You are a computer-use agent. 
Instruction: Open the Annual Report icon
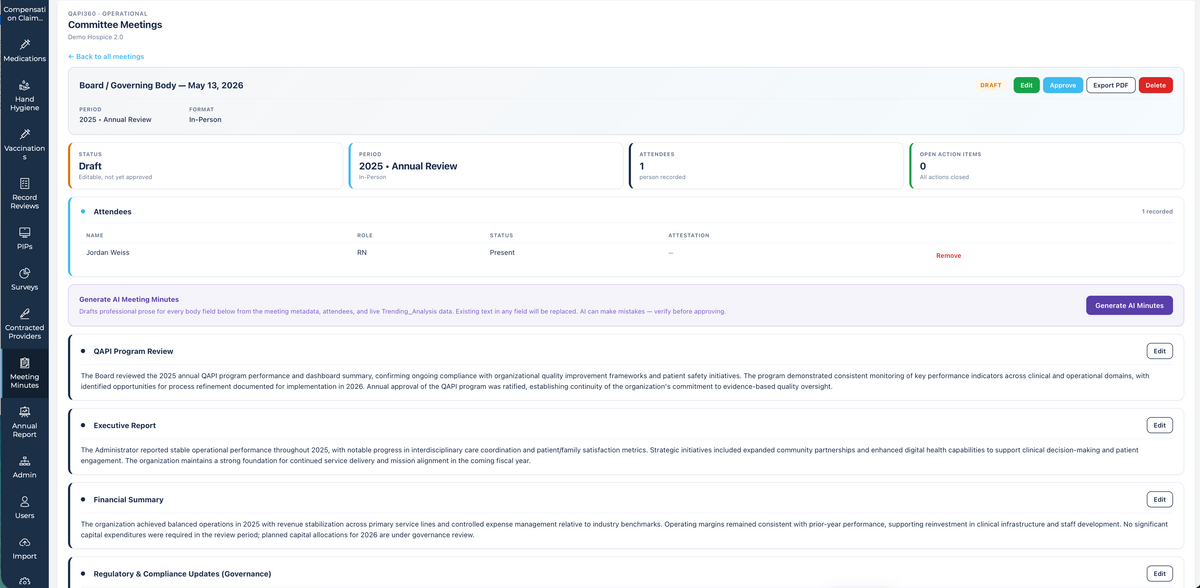(x=25, y=411)
